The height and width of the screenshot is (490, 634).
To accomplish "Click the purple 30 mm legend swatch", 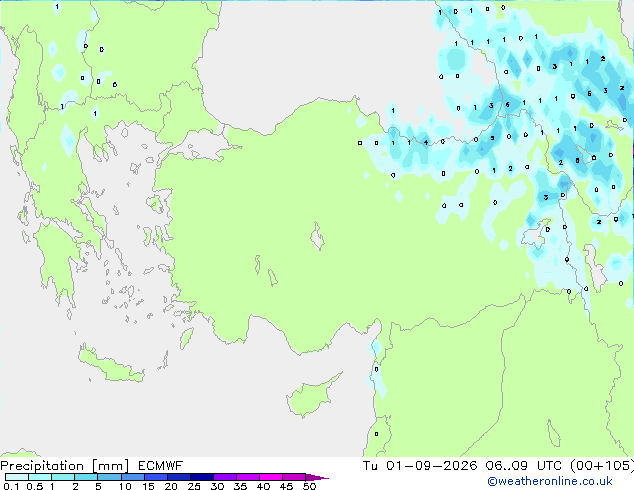I will point(225,477).
